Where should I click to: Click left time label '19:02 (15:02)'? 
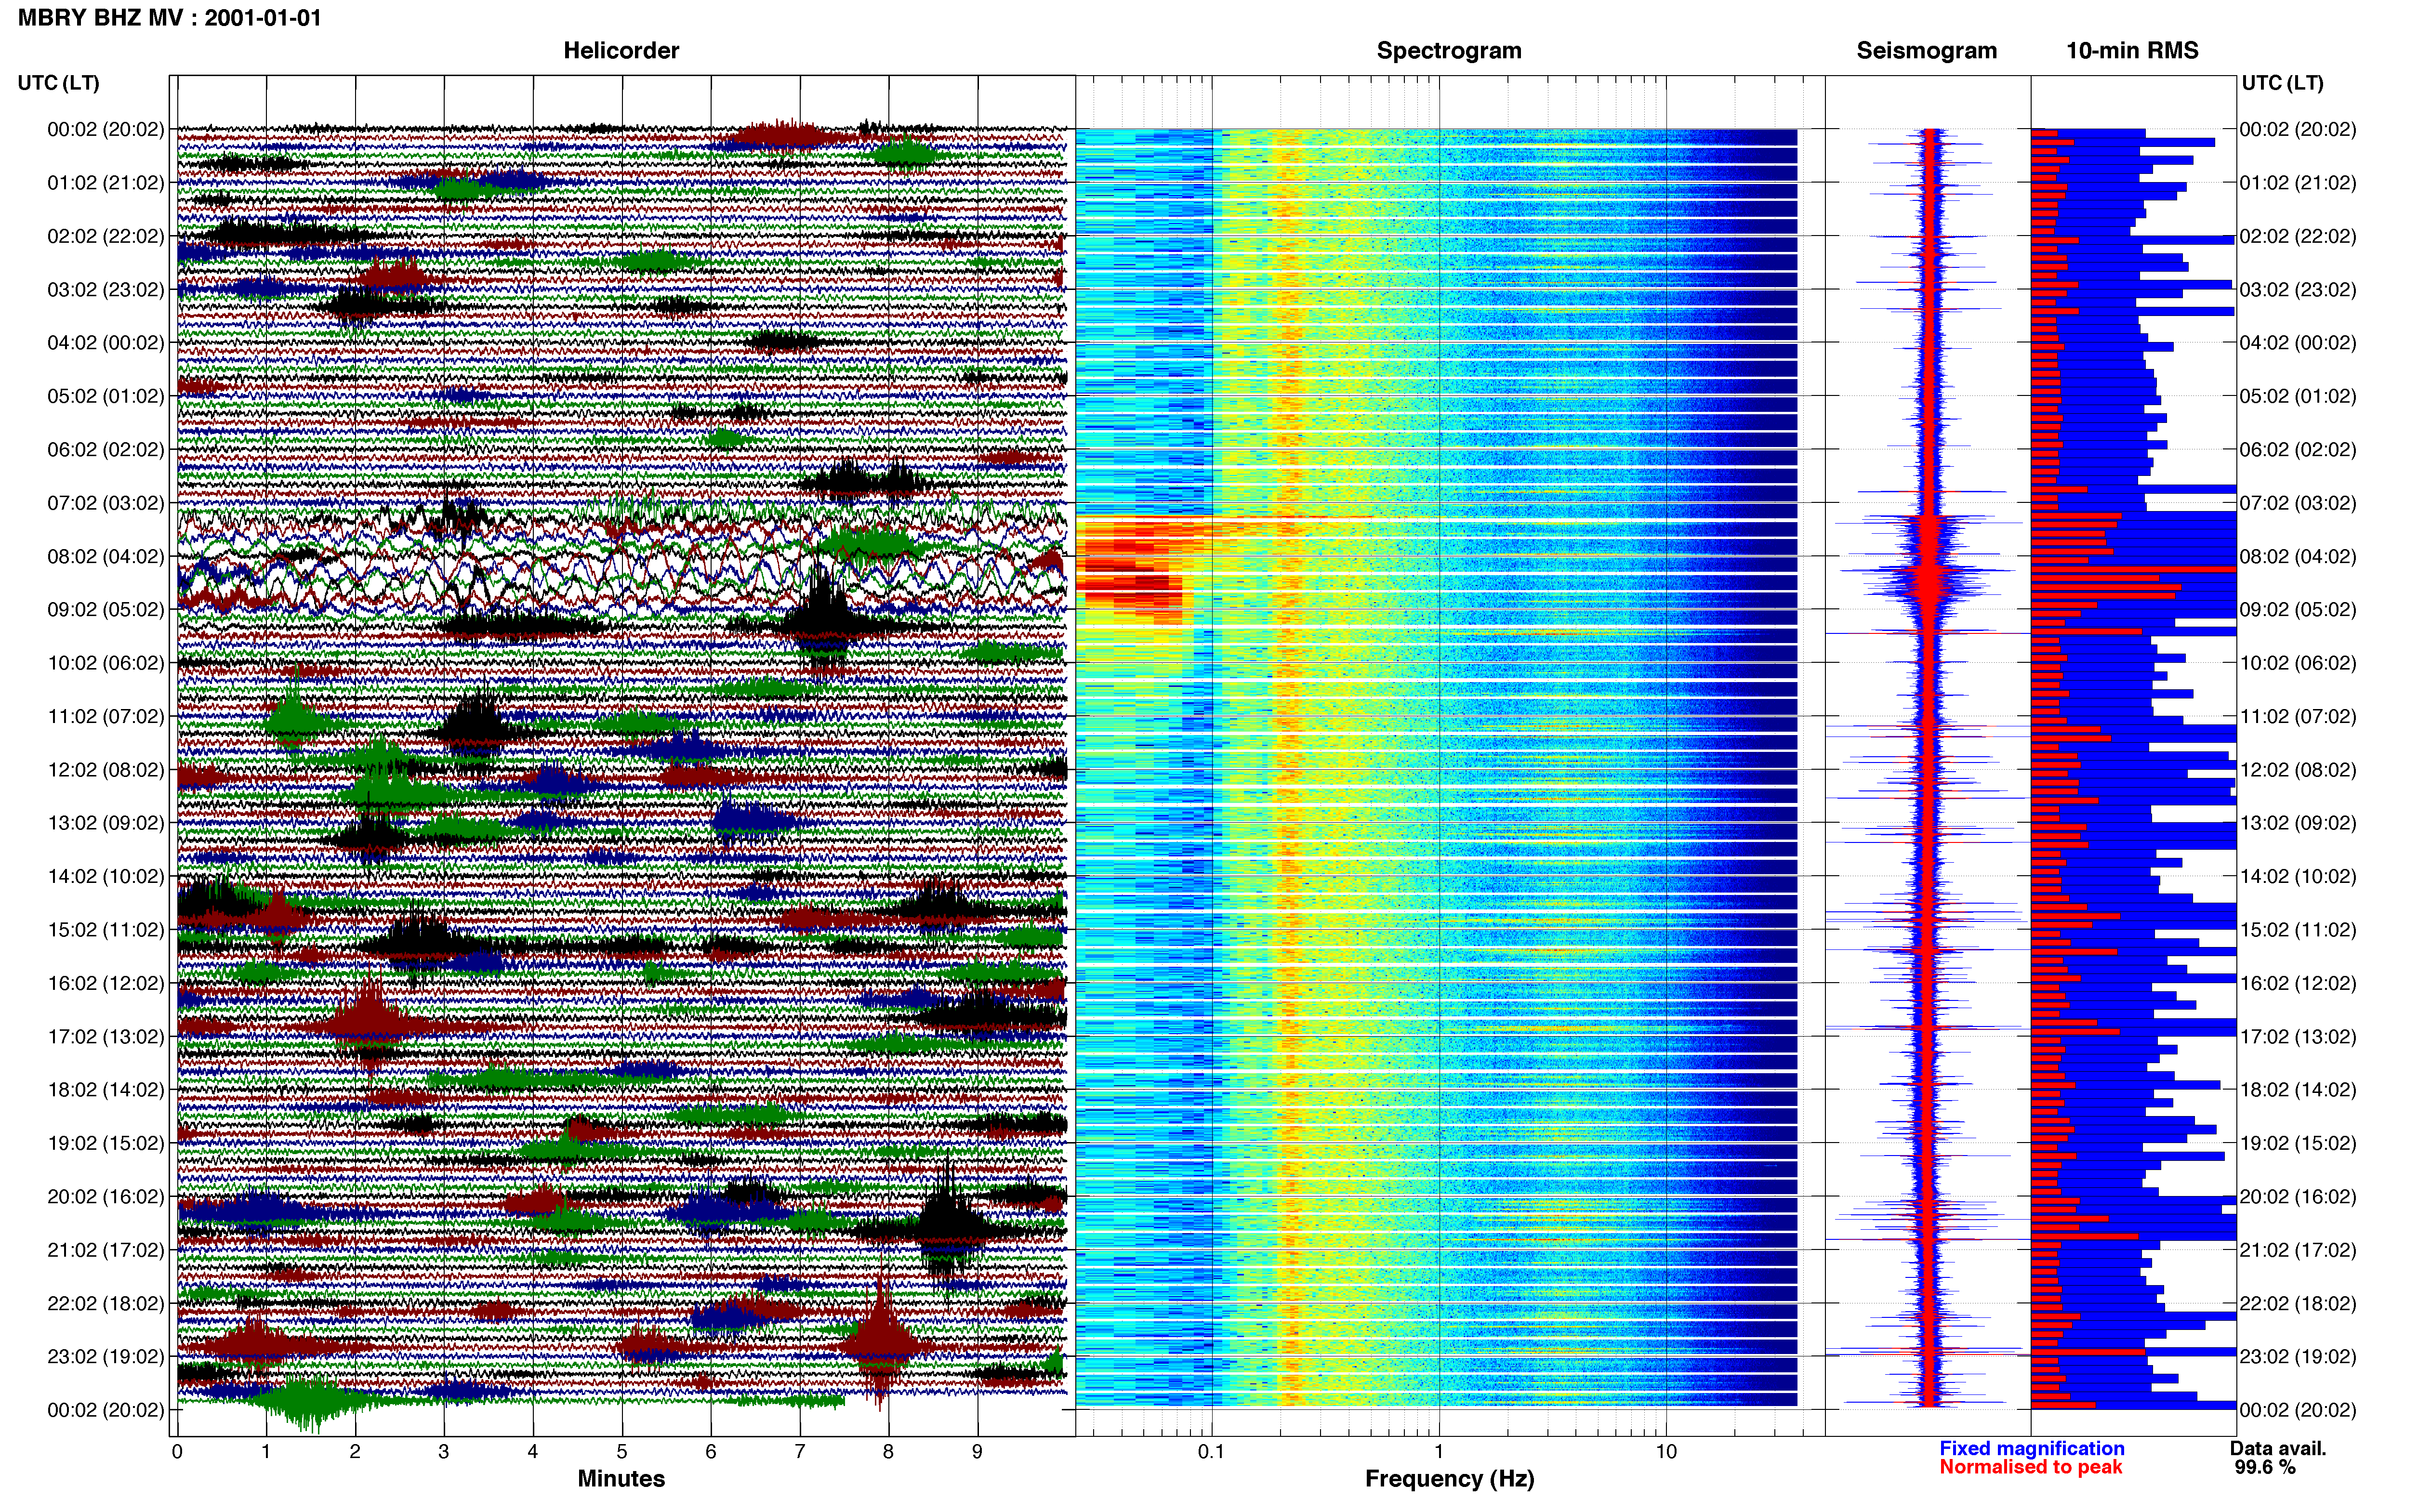(x=106, y=1143)
